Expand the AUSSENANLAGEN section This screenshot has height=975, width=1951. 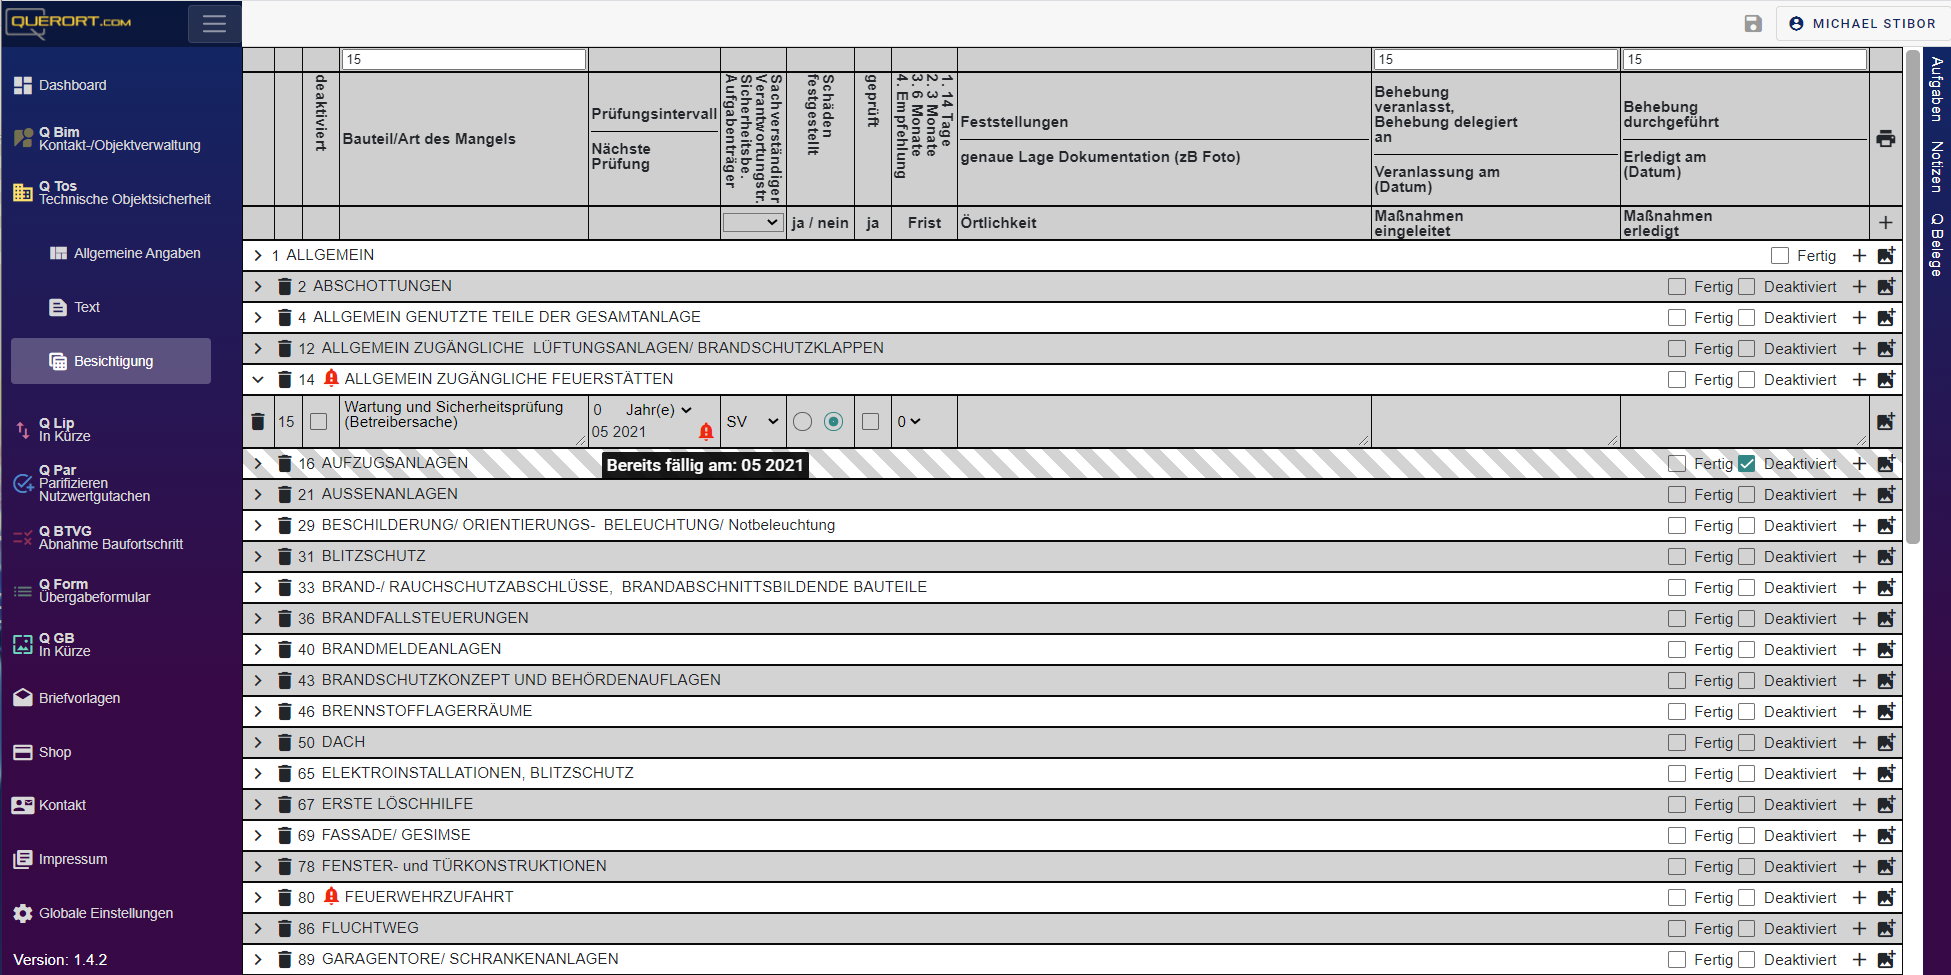[258, 495]
